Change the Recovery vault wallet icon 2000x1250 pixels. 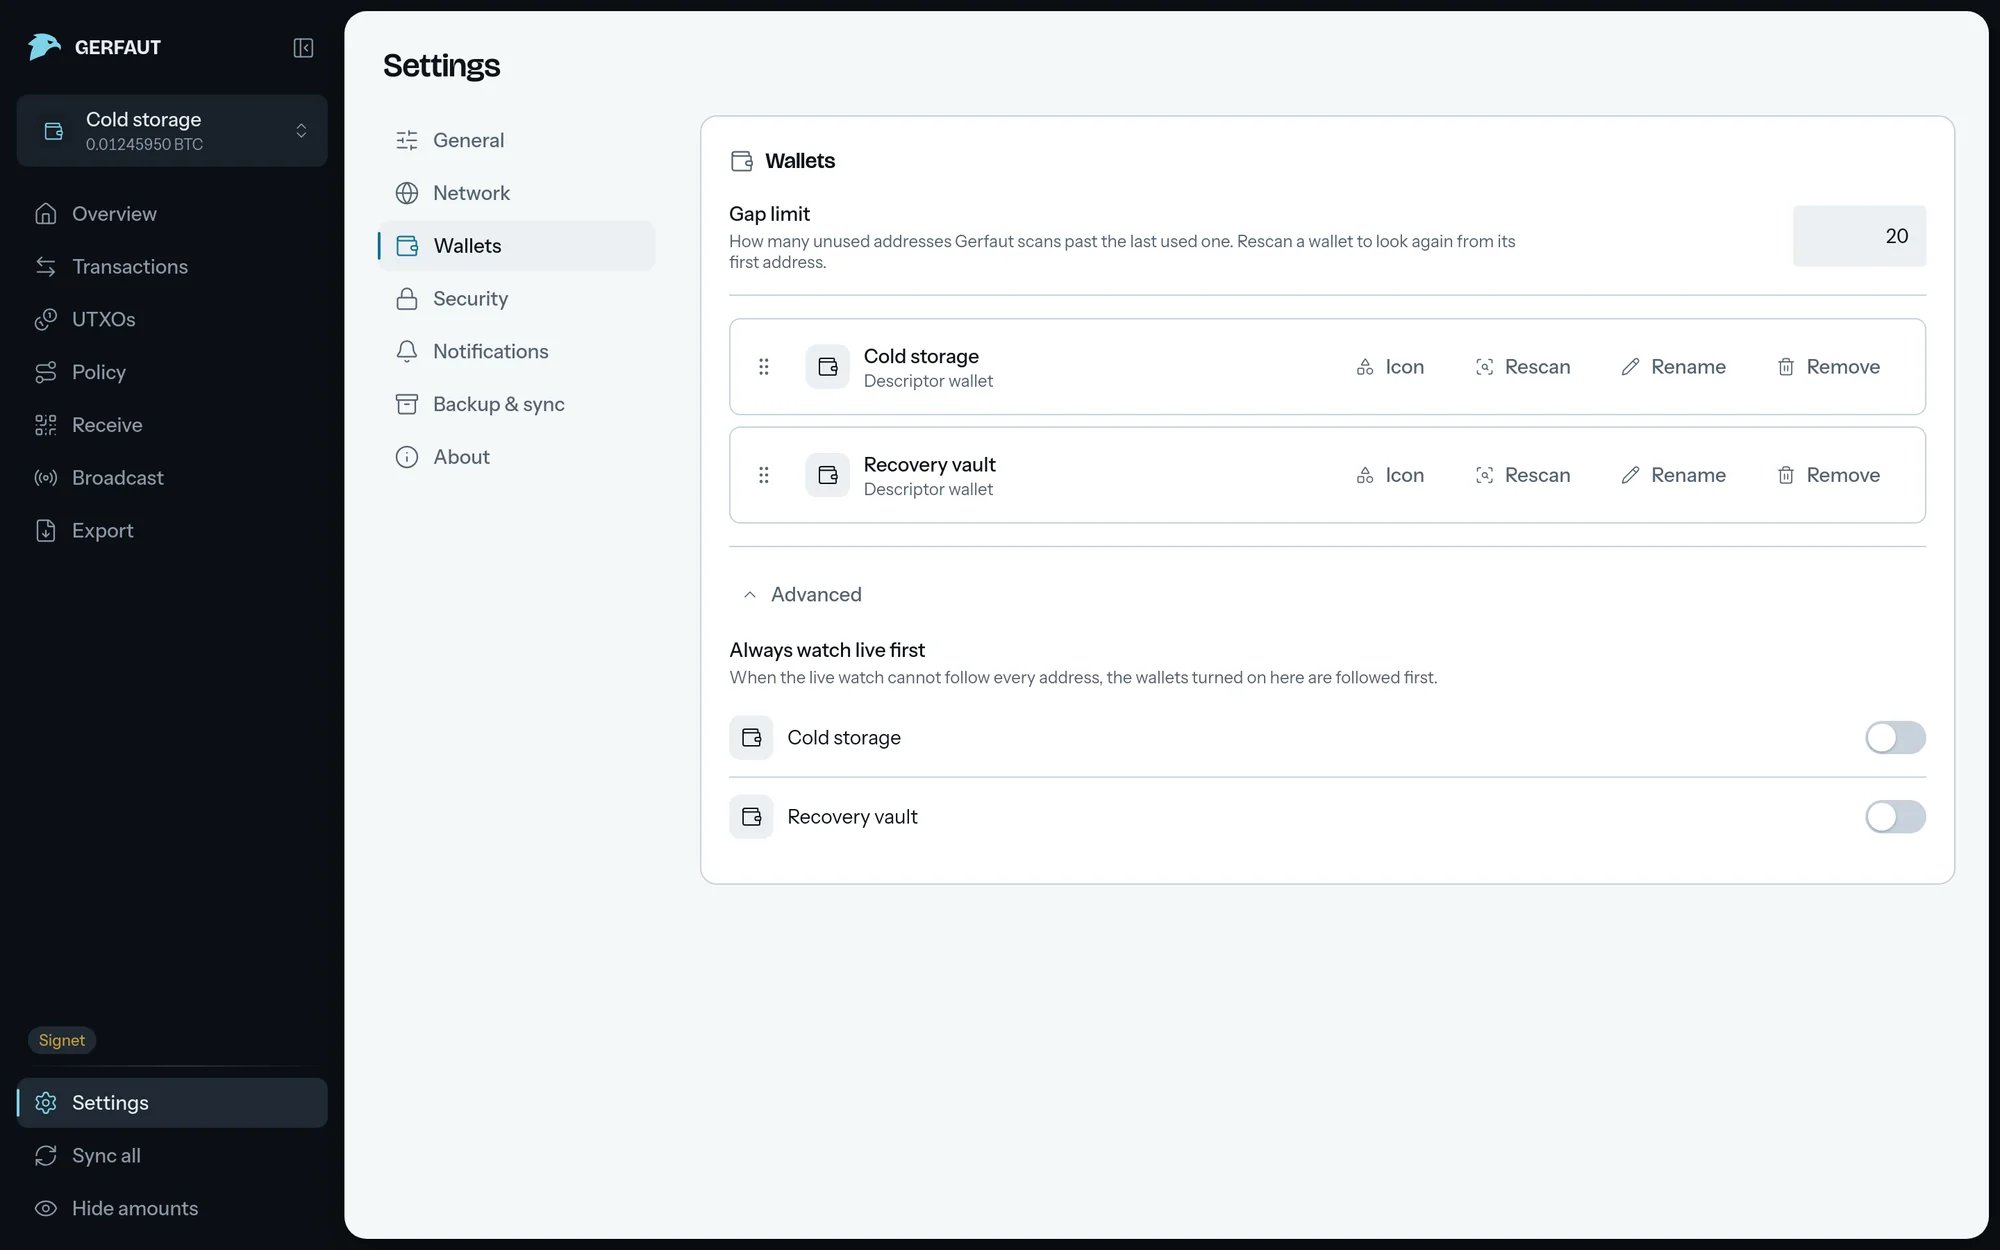(x=1390, y=475)
